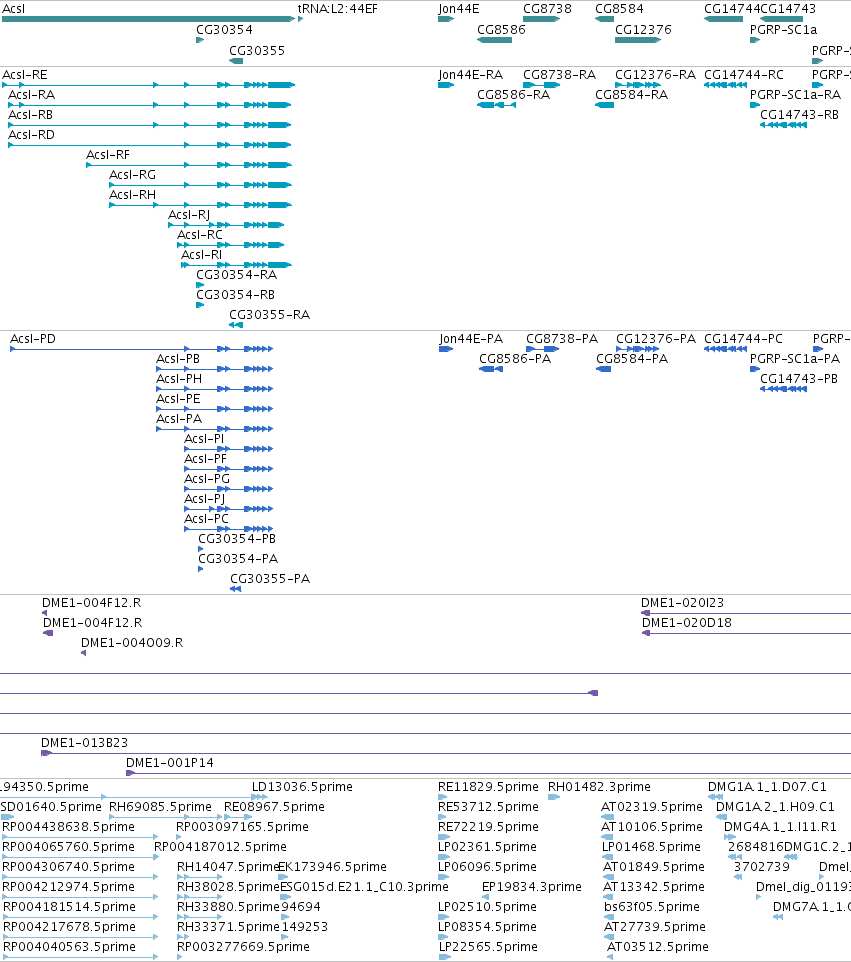Select the Acsl-RC transcript label

point(200,235)
